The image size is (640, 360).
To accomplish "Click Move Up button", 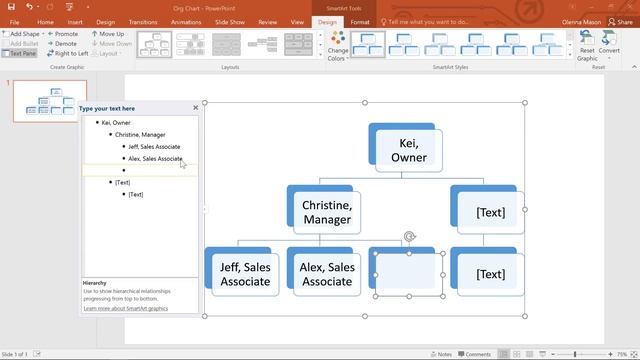I will [108, 34].
